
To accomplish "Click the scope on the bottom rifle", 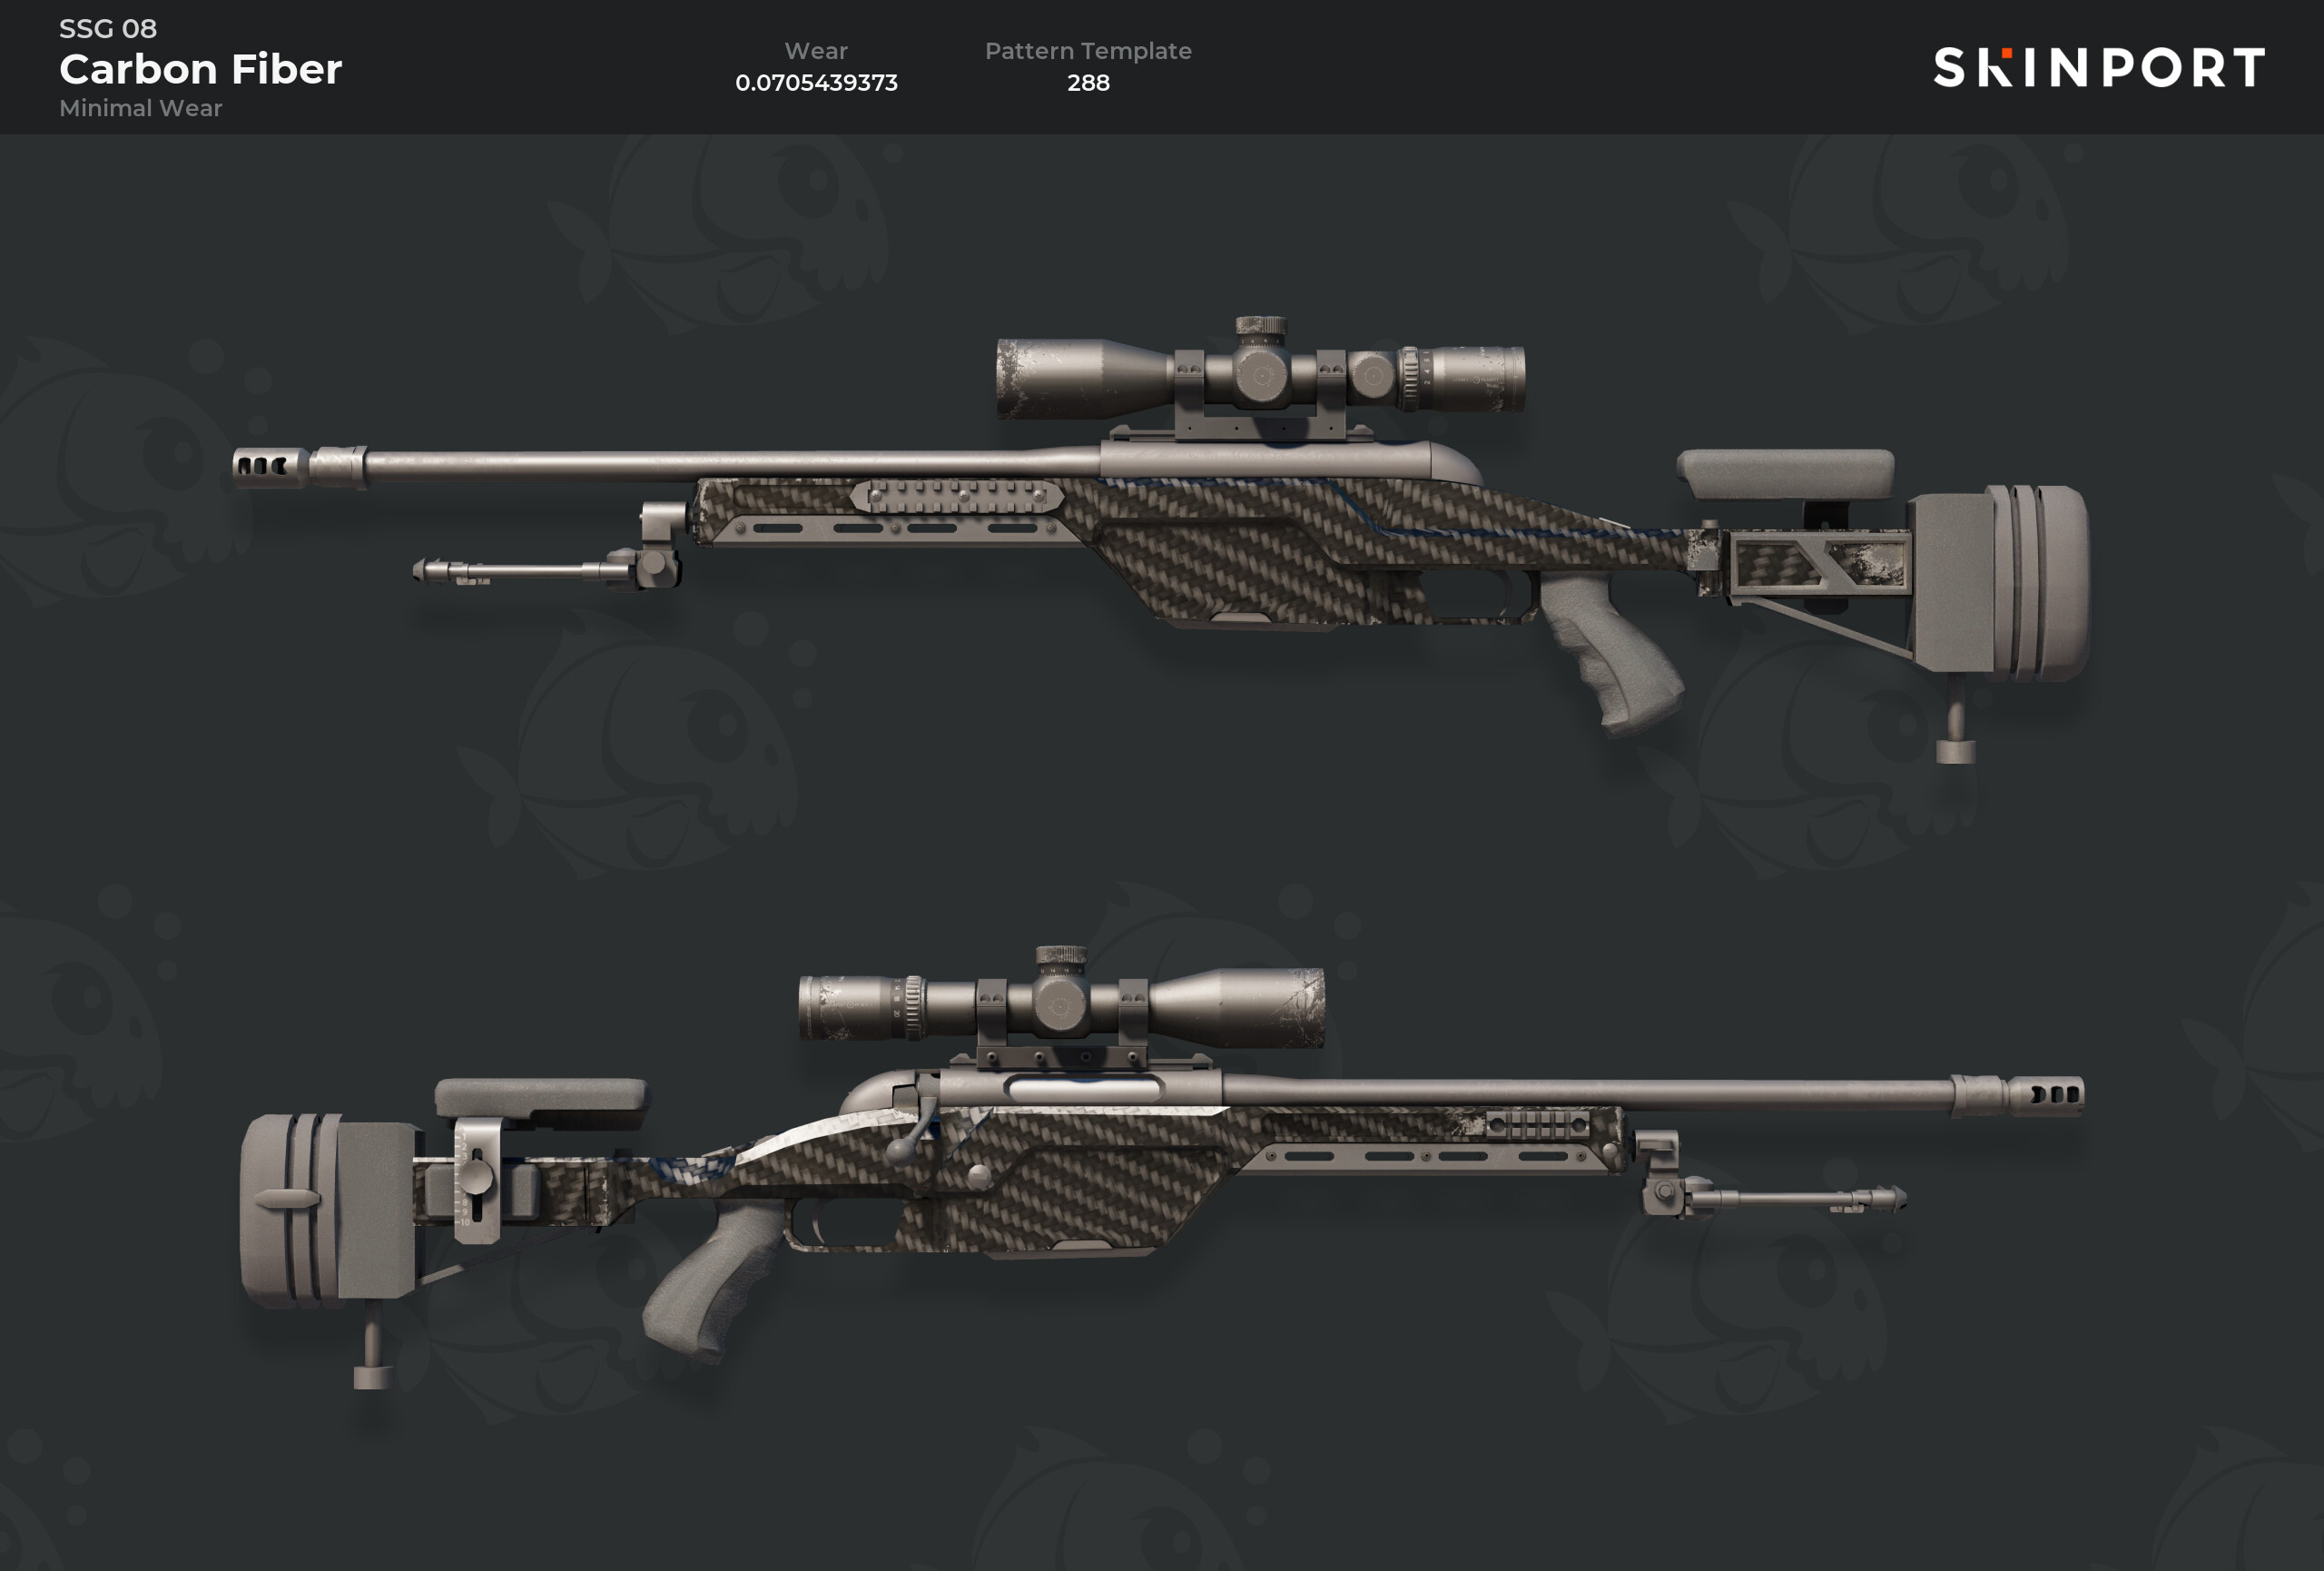I will (1061, 1005).
